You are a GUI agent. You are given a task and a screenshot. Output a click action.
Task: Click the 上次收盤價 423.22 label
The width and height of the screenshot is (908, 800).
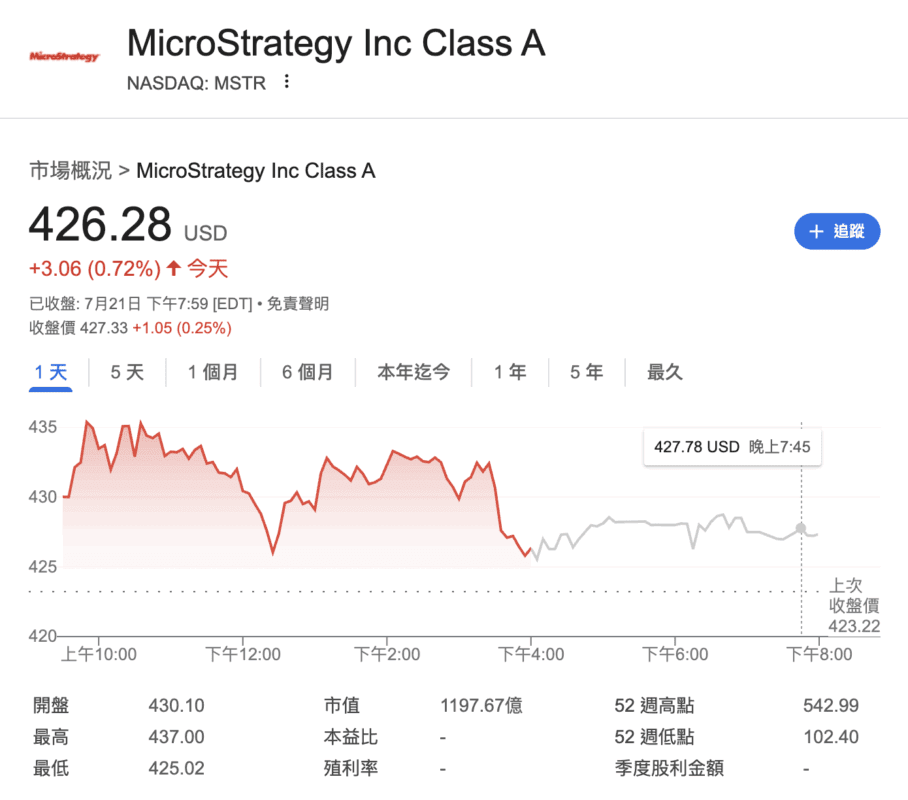854,605
